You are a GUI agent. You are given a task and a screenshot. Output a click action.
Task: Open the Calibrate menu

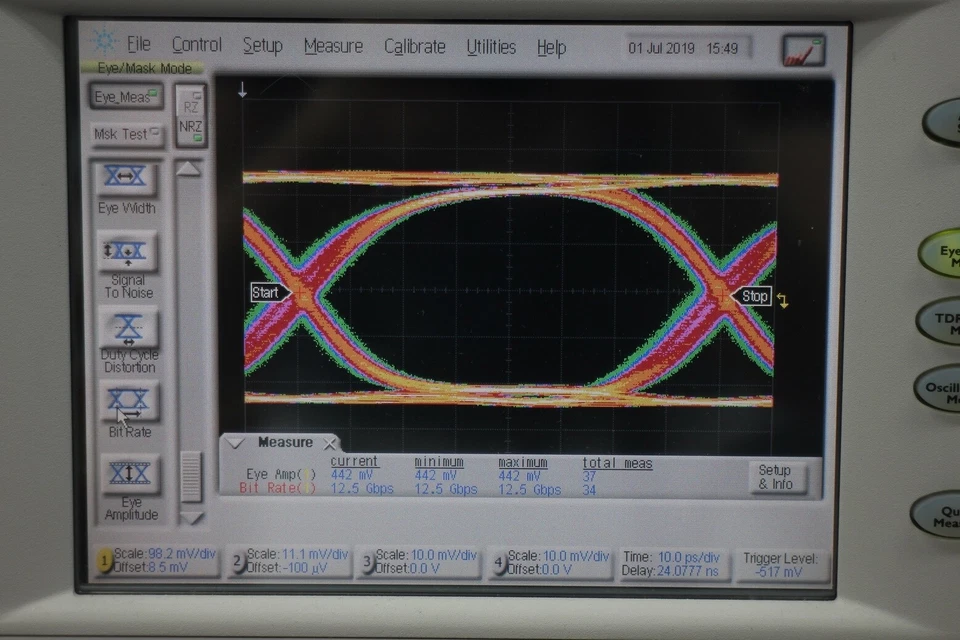tap(415, 47)
